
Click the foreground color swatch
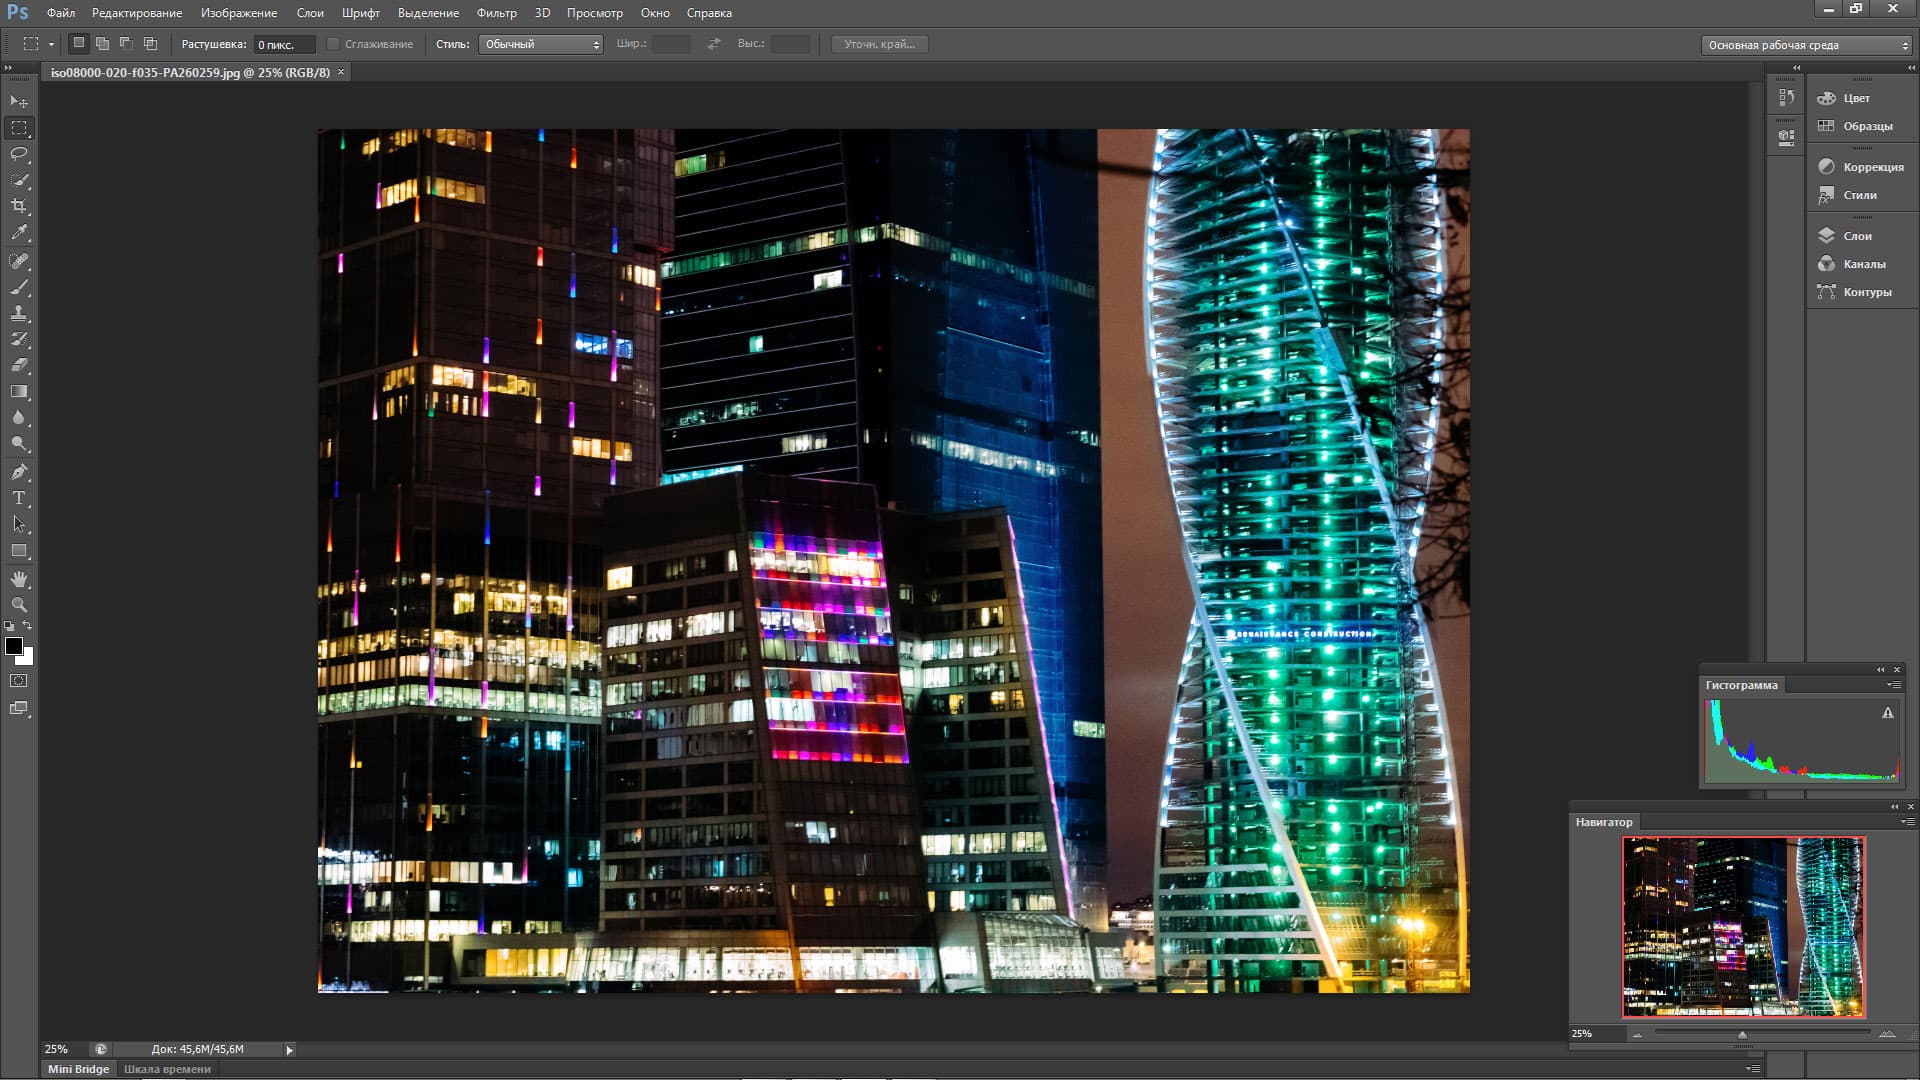(14, 646)
